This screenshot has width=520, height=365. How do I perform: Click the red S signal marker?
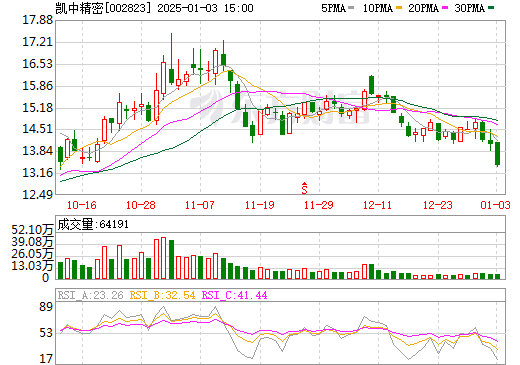tap(304, 188)
